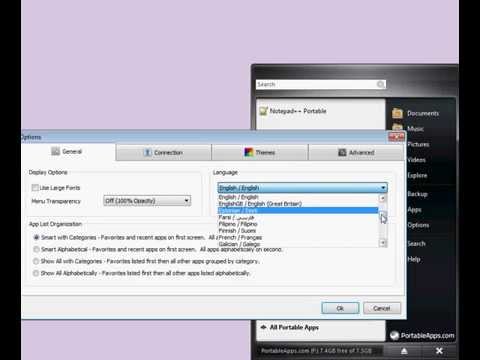Open Pictures in PortableApps menu
This screenshot has height=360, width=480.
418,144
